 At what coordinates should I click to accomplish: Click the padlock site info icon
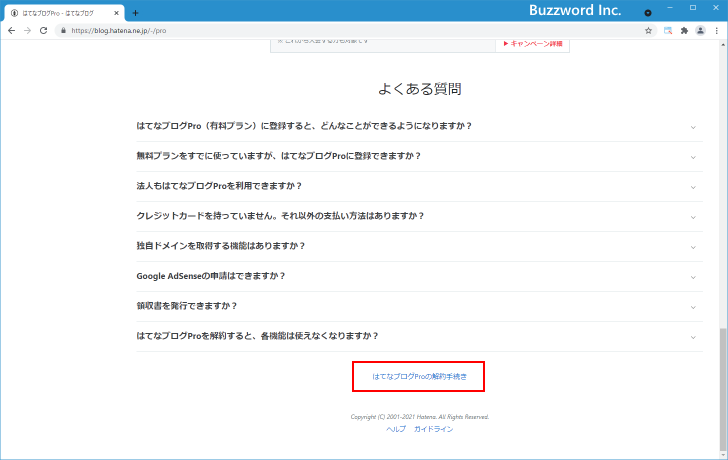[x=64, y=31]
